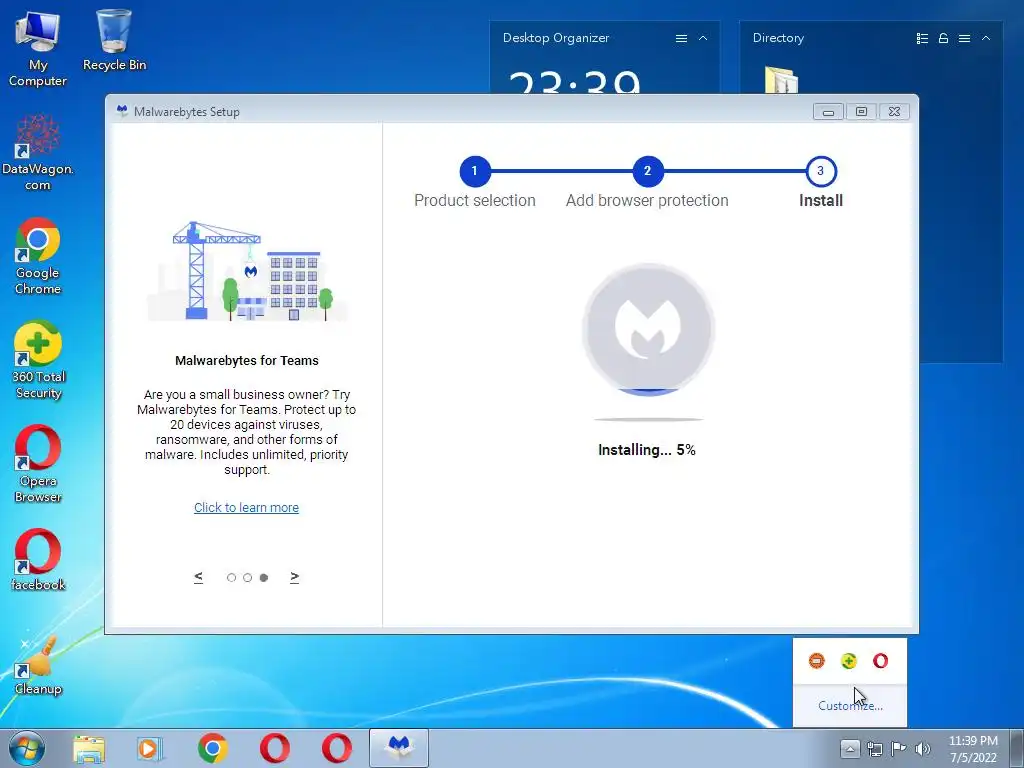Click step 1 Product selection circle
Image resolution: width=1024 pixels, height=768 pixels.
tap(475, 171)
